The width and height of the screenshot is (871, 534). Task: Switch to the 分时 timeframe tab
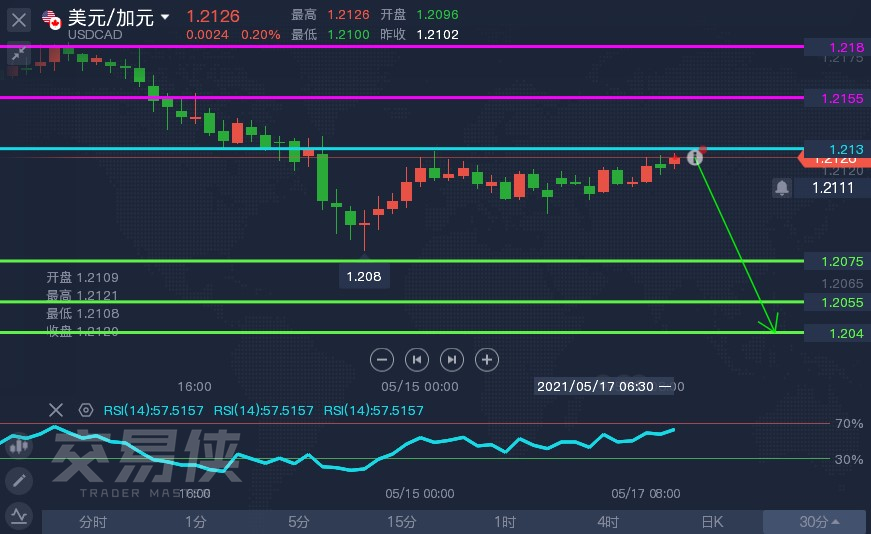point(93,522)
